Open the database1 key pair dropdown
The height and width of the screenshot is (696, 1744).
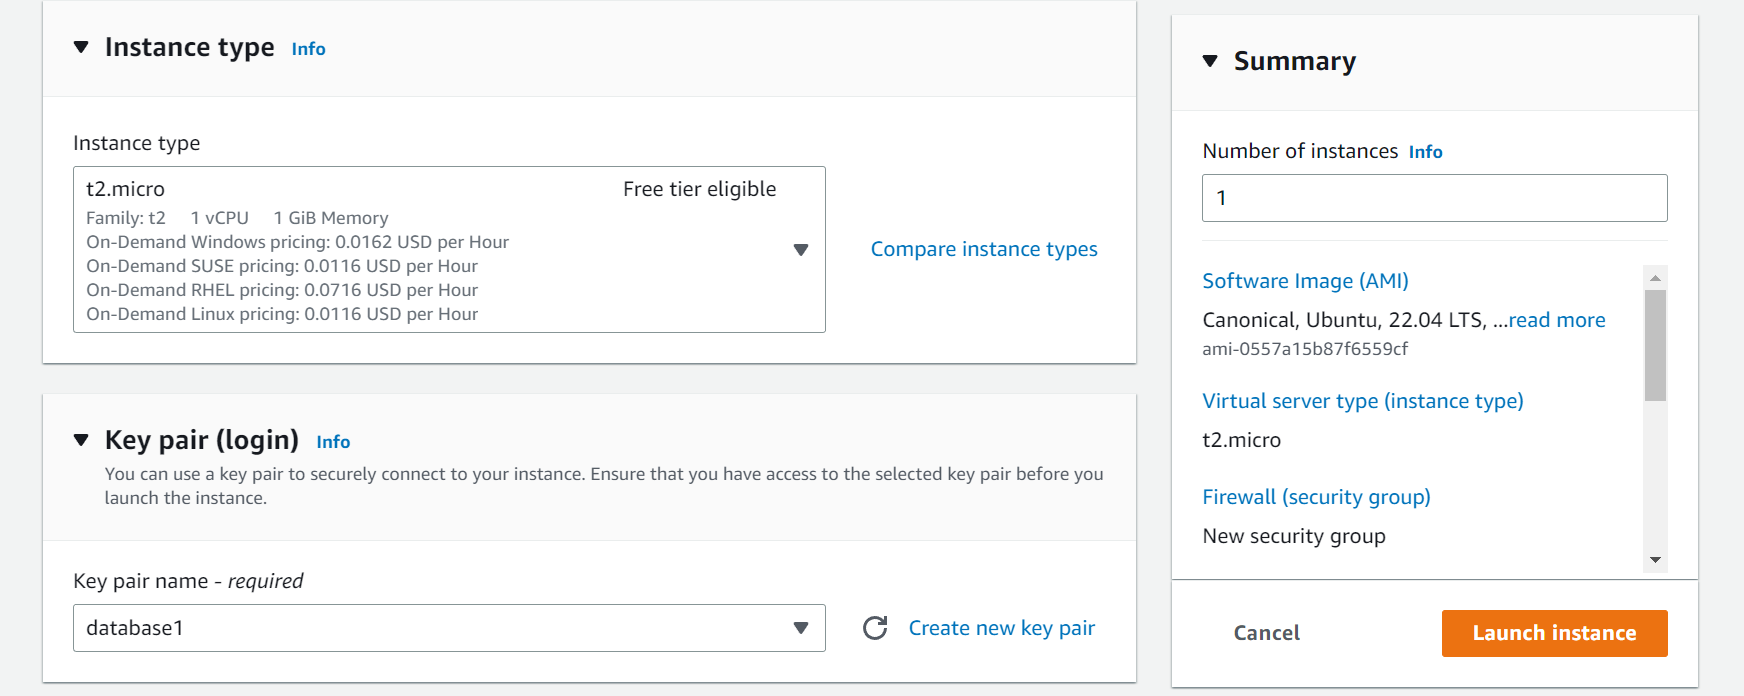(x=449, y=628)
